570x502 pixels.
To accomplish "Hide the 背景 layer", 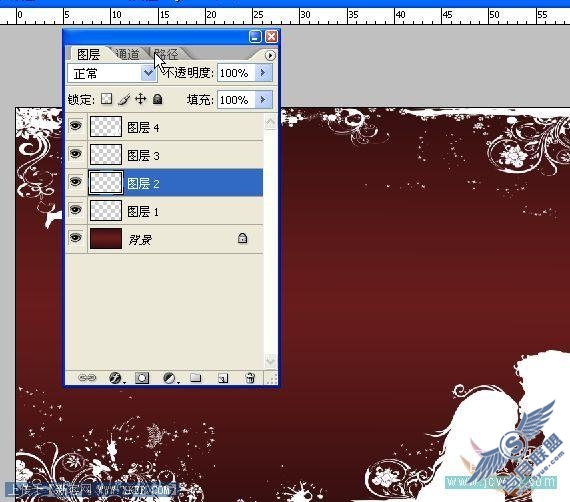I will coord(76,238).
